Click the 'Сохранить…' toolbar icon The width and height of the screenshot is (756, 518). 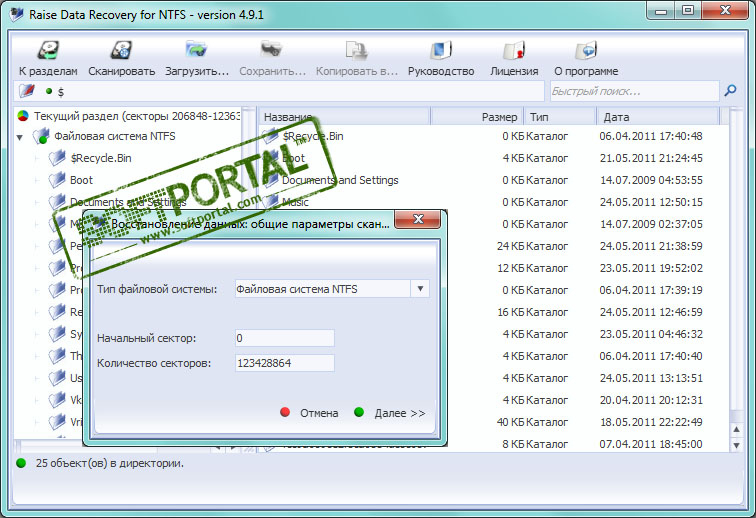point(271,50)
